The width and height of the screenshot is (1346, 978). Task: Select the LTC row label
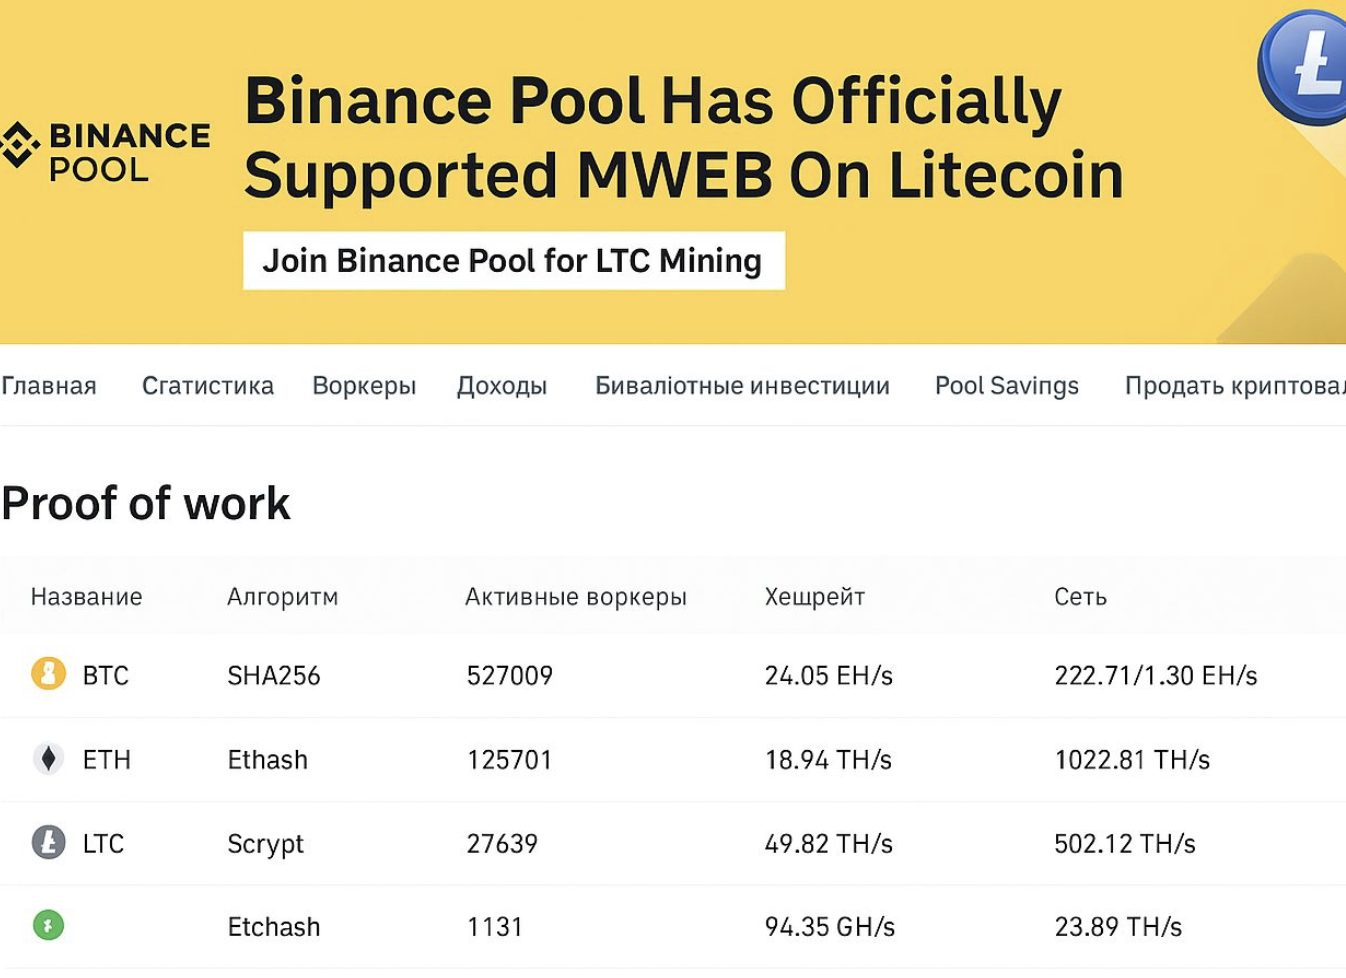[104, 844]
